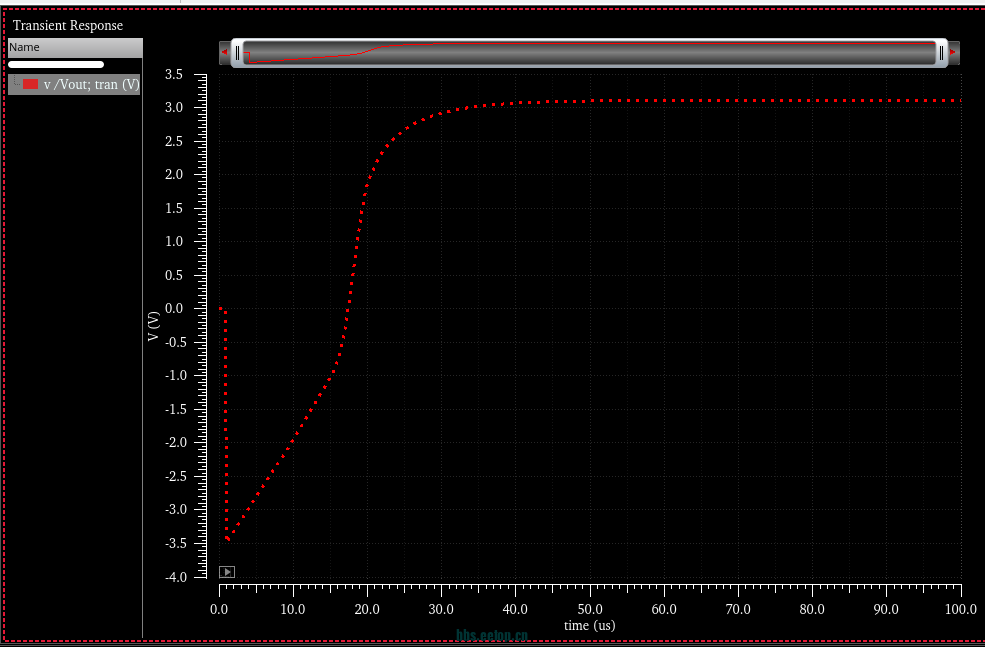Click the white bar under Name header
The image size is (985, 647).
56,64
